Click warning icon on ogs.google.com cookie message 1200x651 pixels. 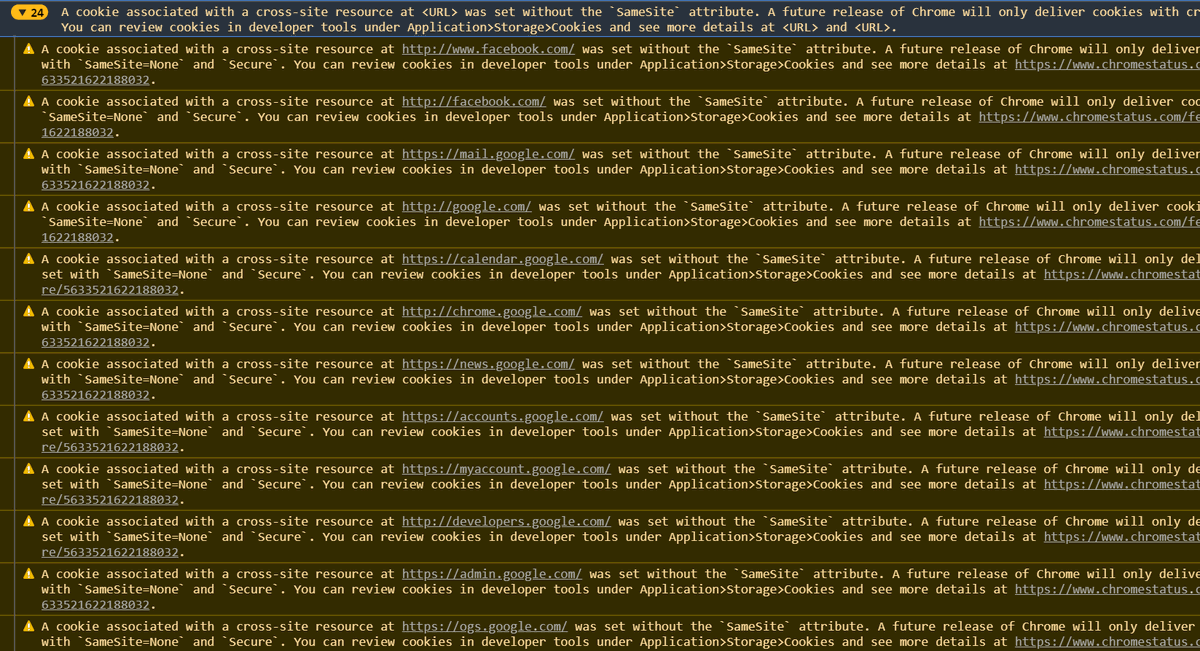[x=29, y=627]
